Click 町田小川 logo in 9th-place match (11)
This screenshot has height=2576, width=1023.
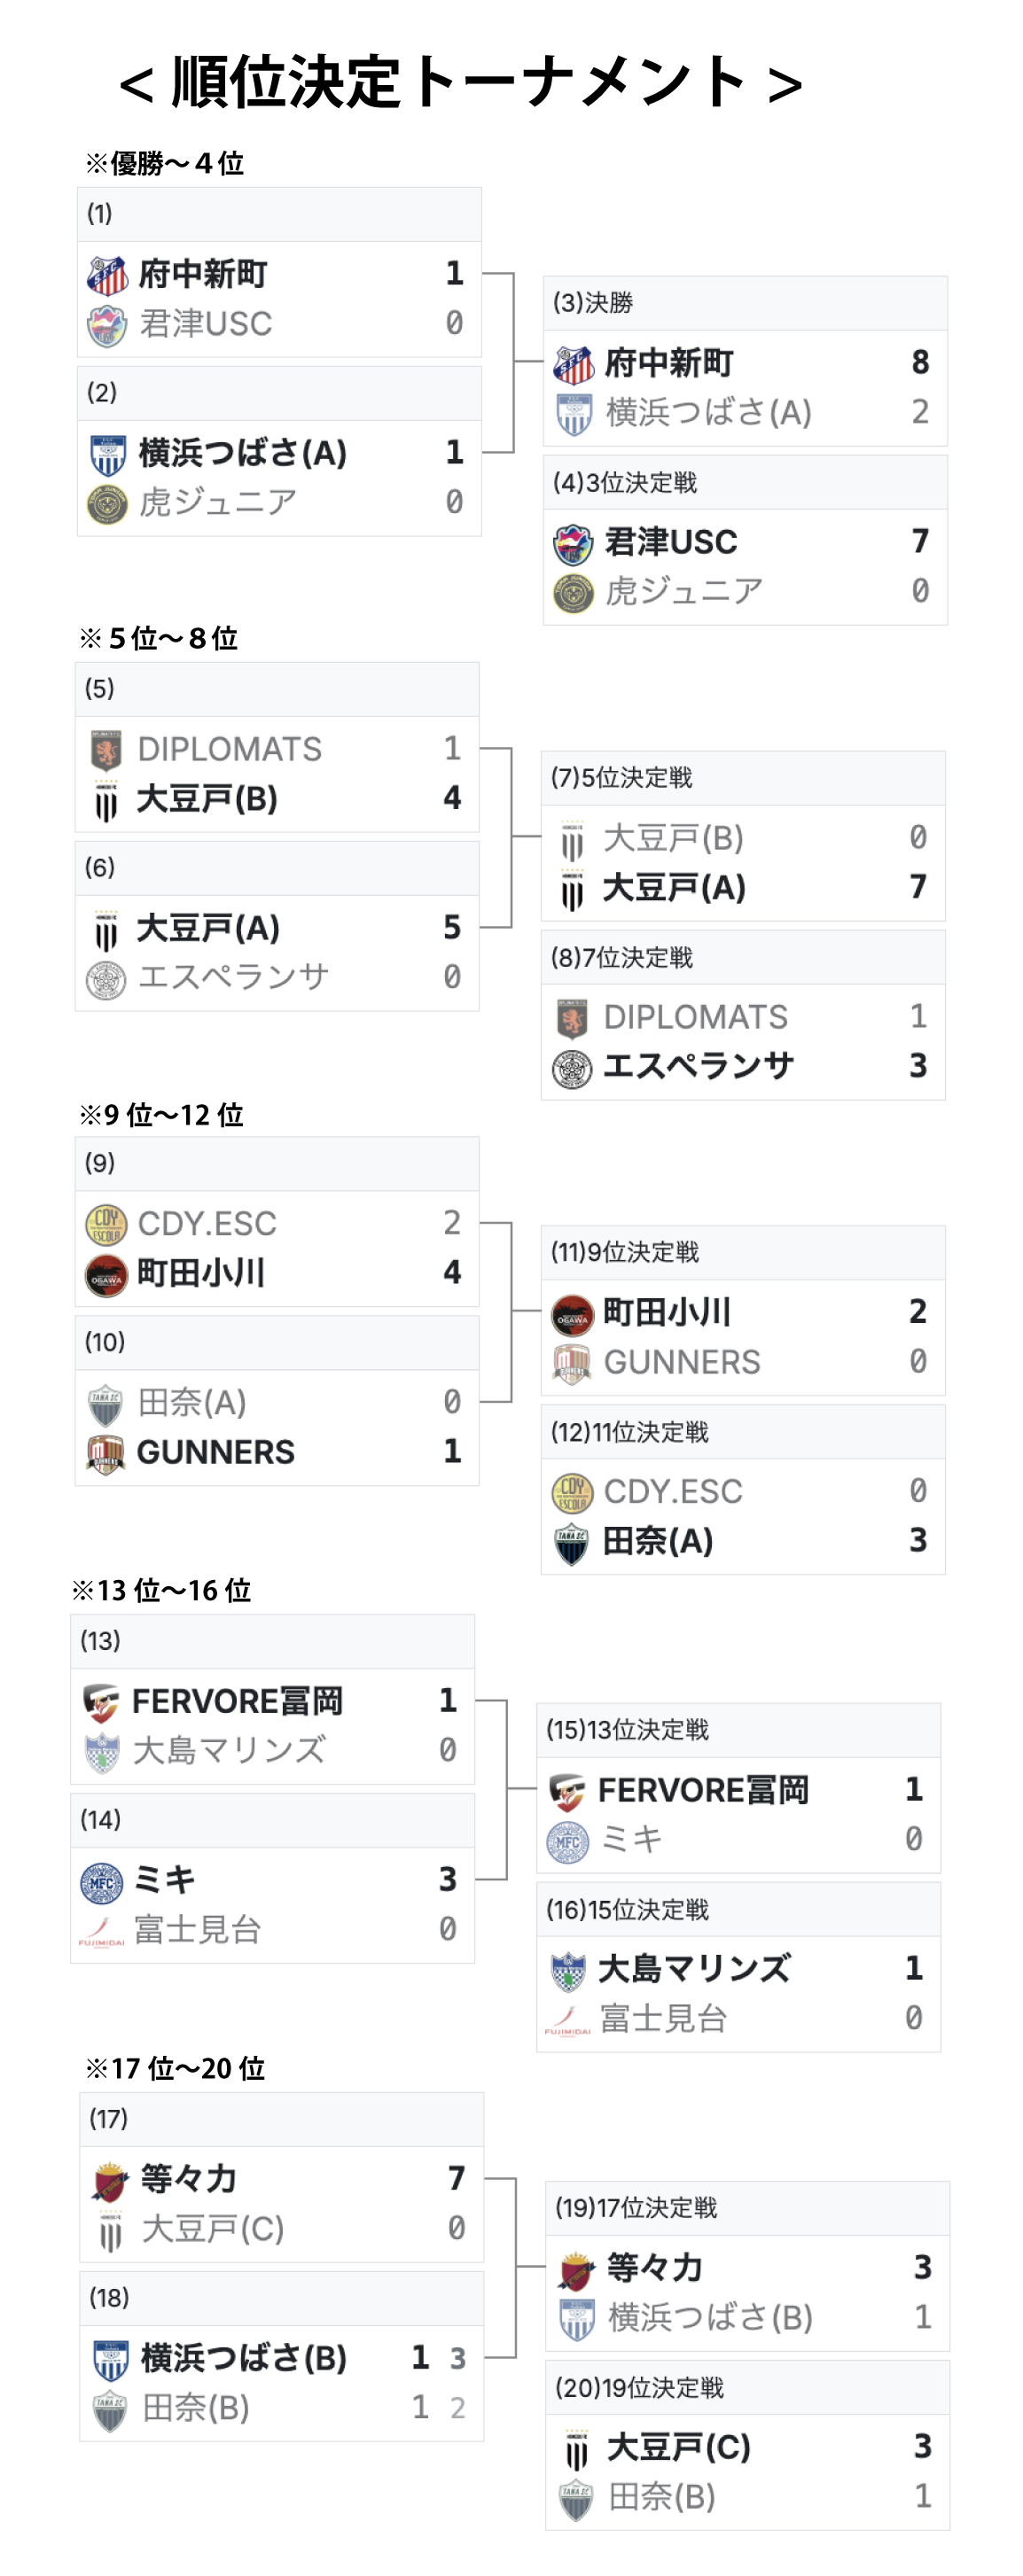(x=572, y=1313)
